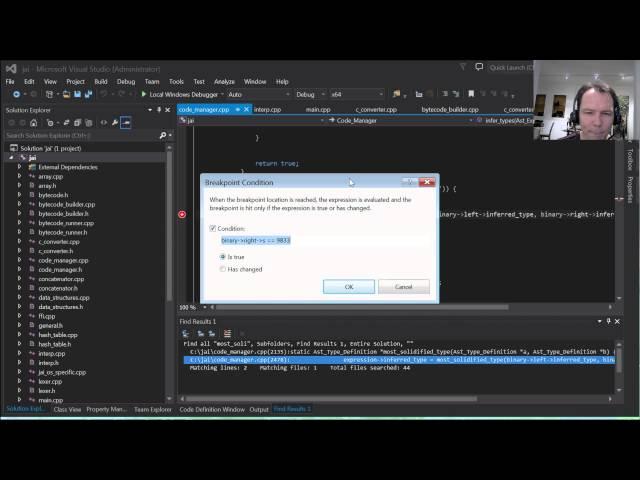The image size is (640, 480).
Task: Click first Find Results toolbar icon
Action: coord(186,333)
